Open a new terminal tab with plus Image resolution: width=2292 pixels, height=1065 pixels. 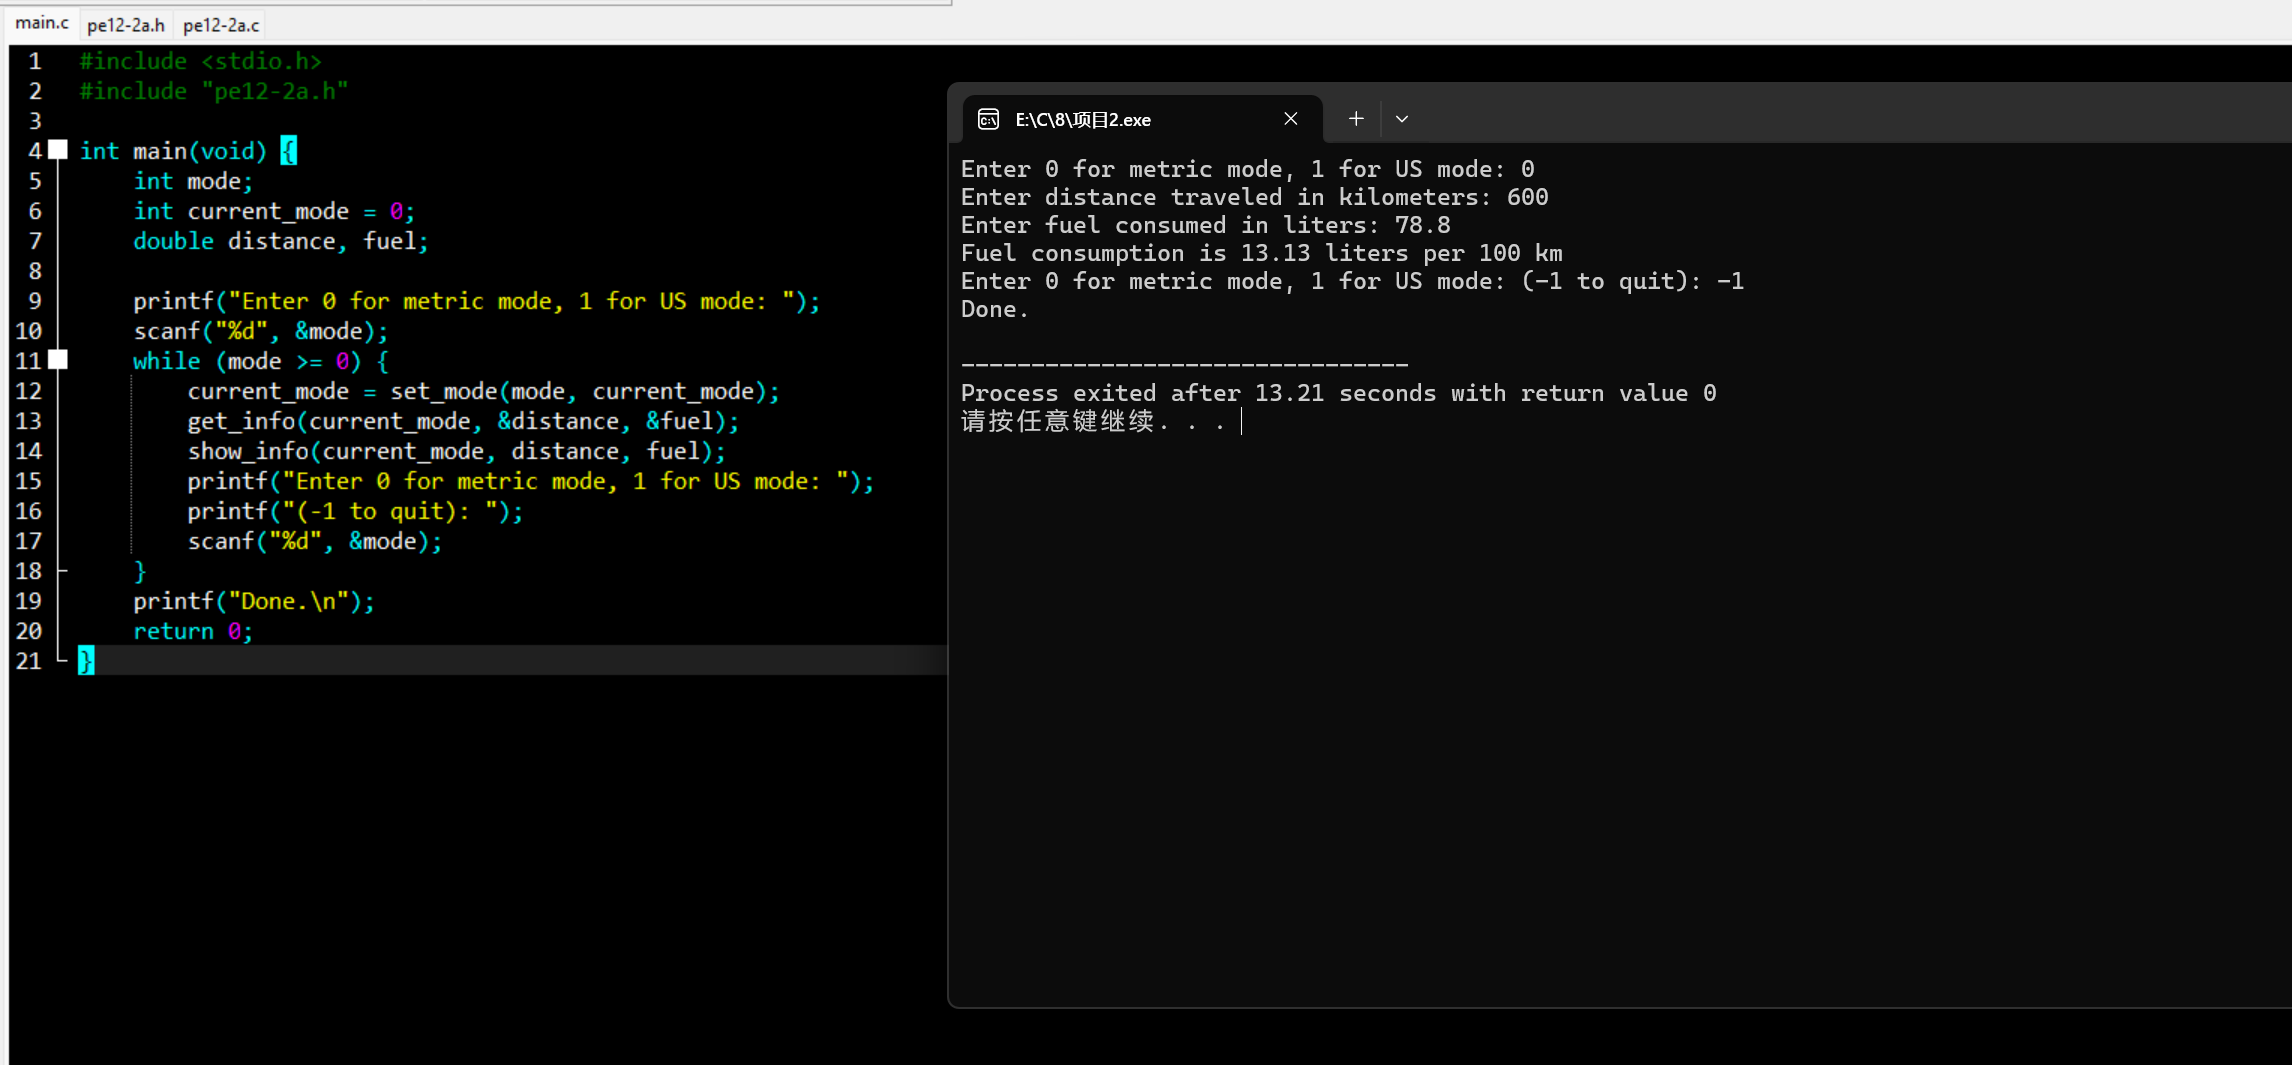[1356, 119]
